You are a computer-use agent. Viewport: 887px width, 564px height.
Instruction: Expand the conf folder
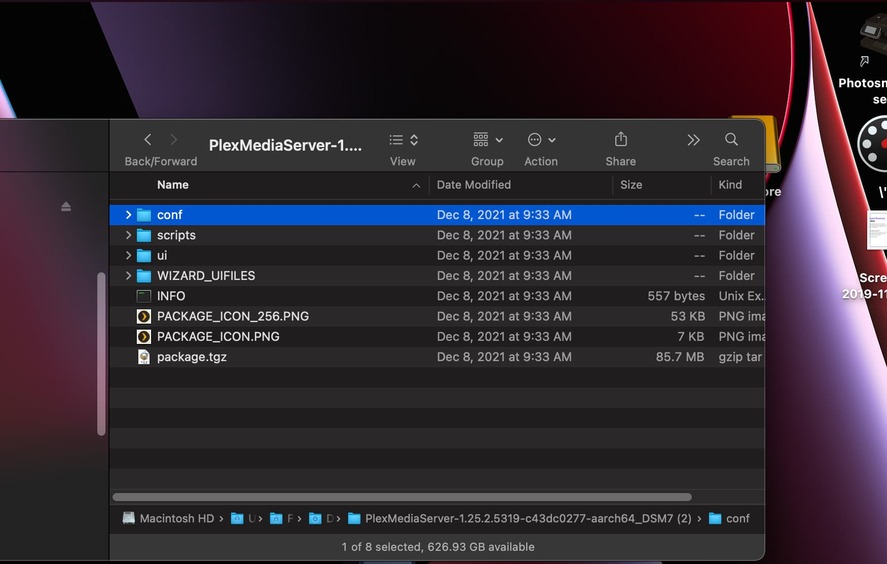point(128,215)
